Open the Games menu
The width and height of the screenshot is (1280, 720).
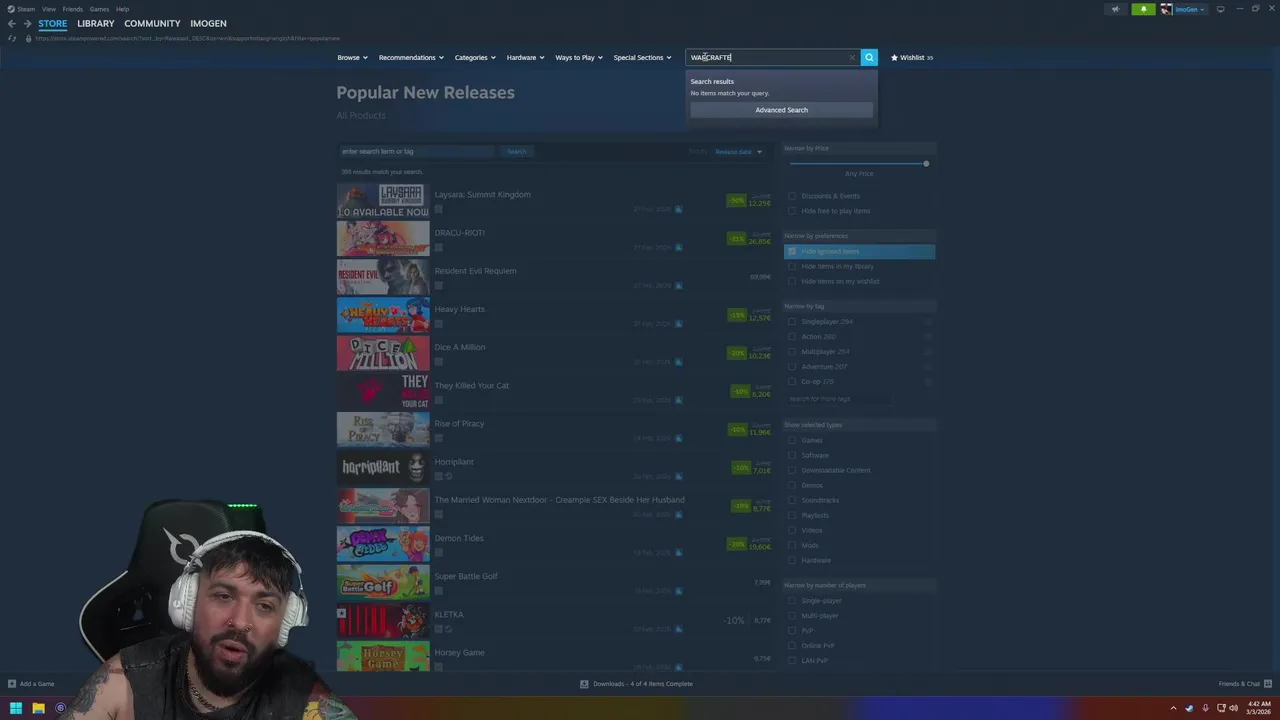tap(99, 9)
